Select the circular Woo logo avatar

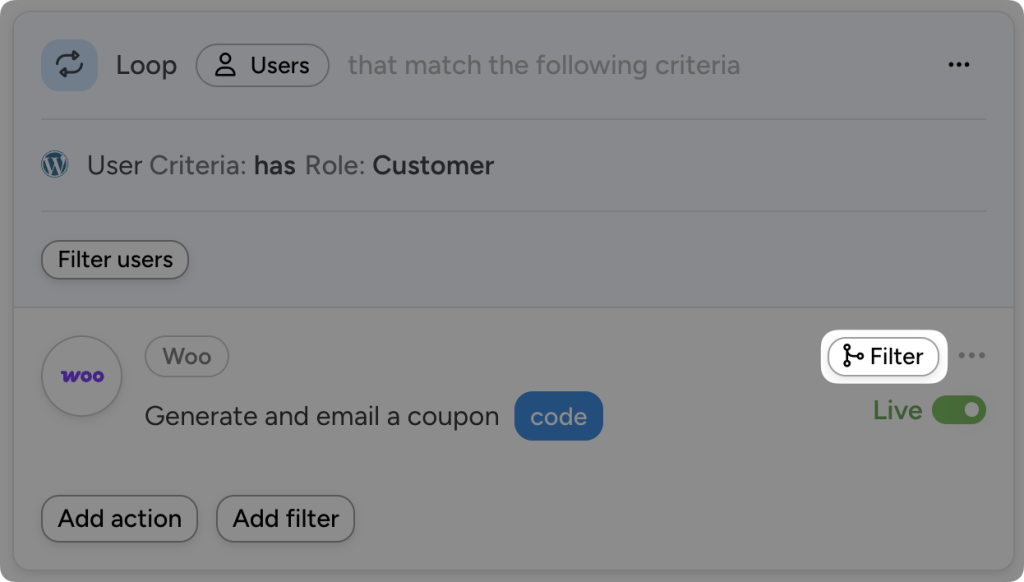pos(81,376)
